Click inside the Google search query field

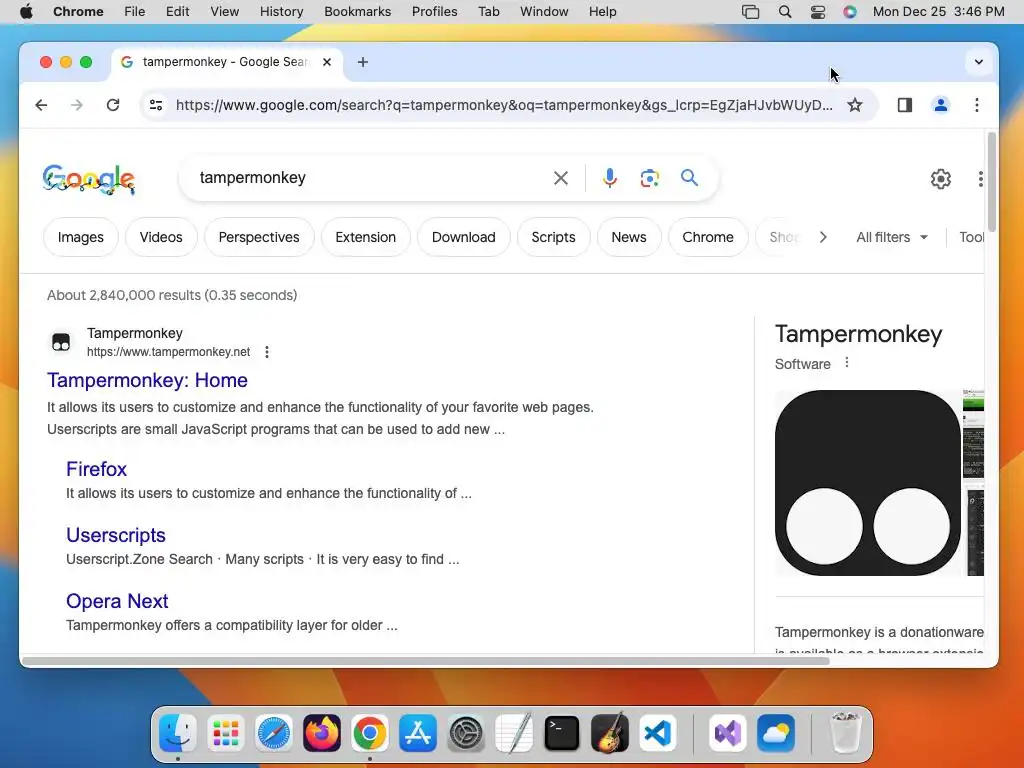(x=372, y=178)
